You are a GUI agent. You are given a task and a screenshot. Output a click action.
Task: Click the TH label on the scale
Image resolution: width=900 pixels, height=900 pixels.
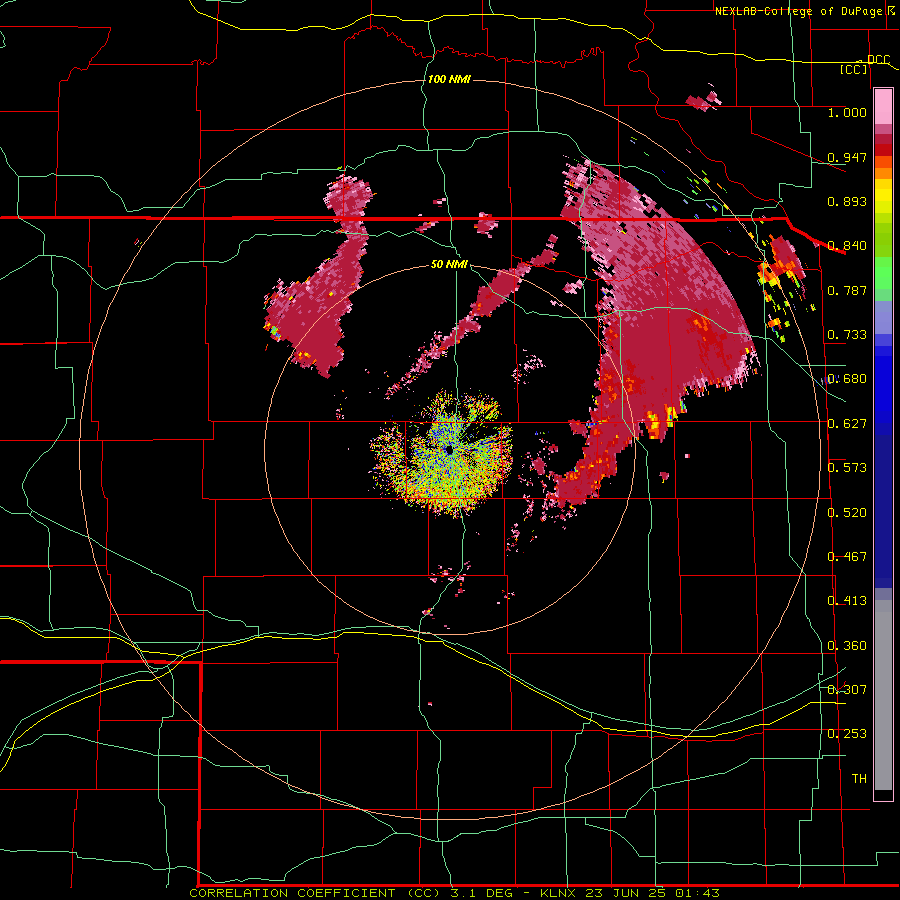[x=859, y=779]
